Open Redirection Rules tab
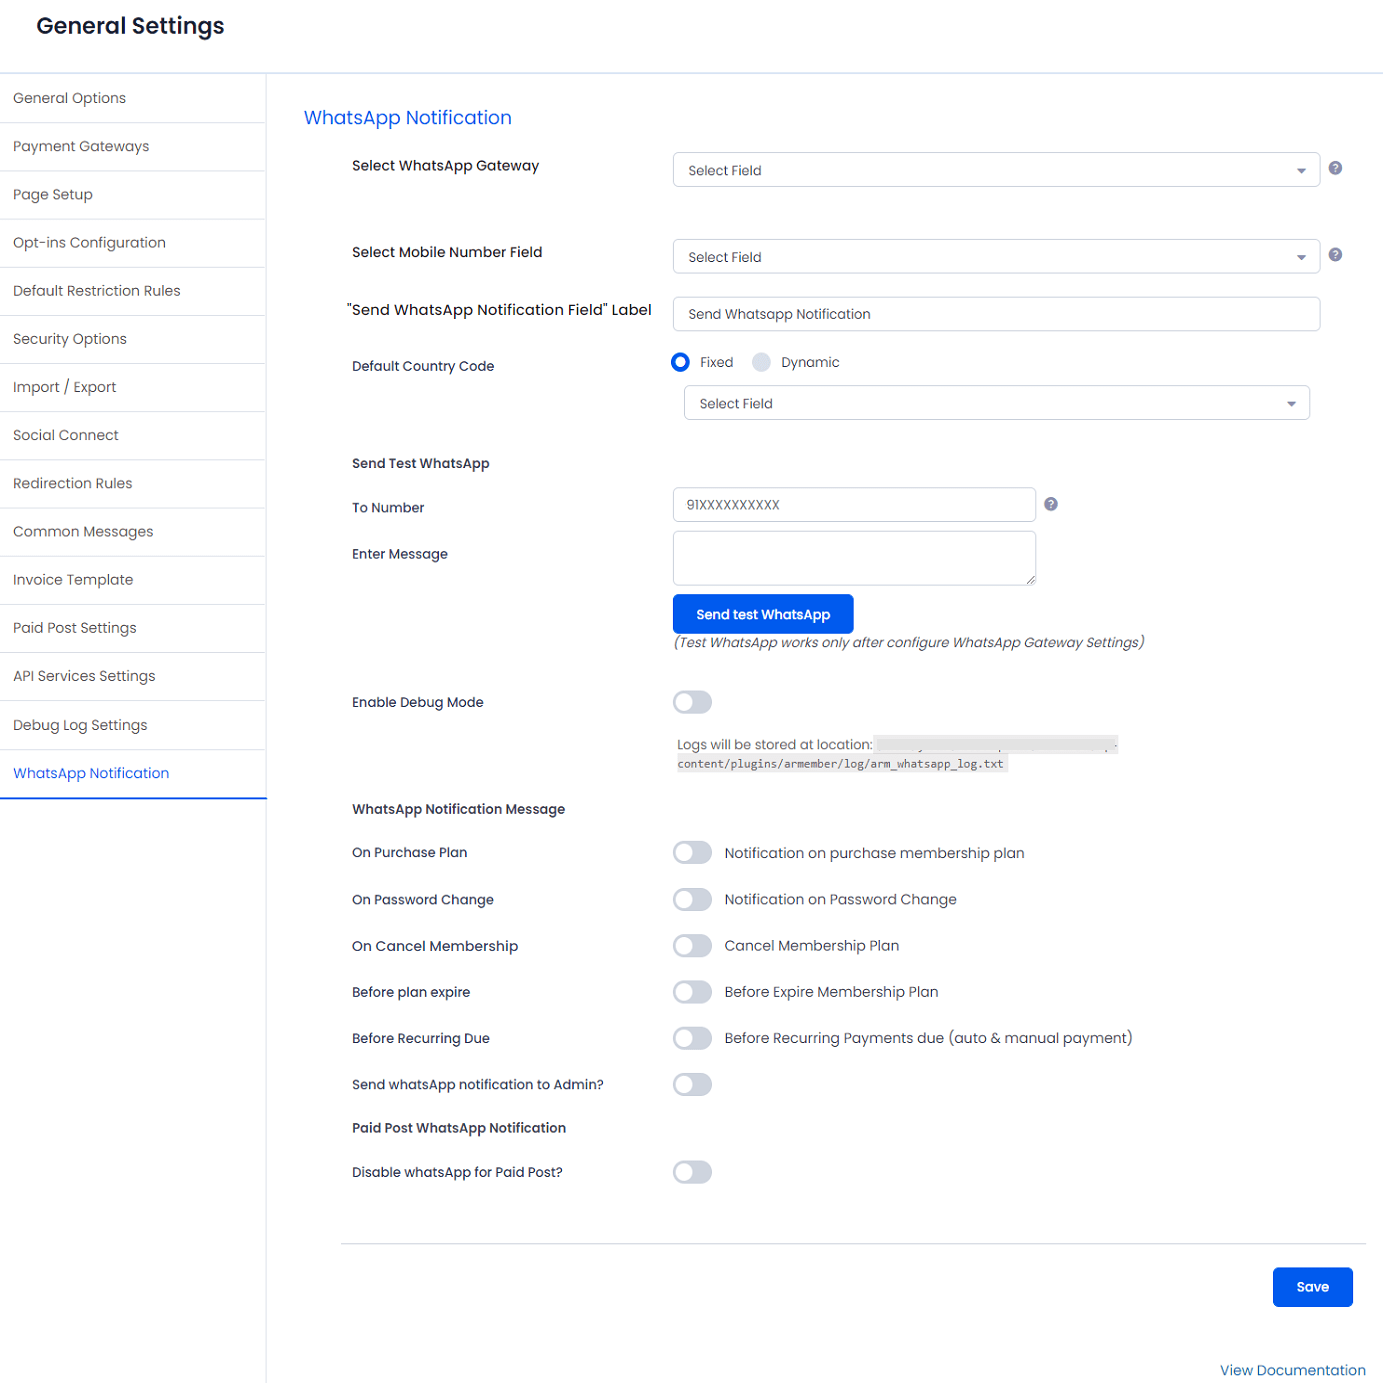The width and height of the screenshot is (1383, 1383). (x=133, y=483)
